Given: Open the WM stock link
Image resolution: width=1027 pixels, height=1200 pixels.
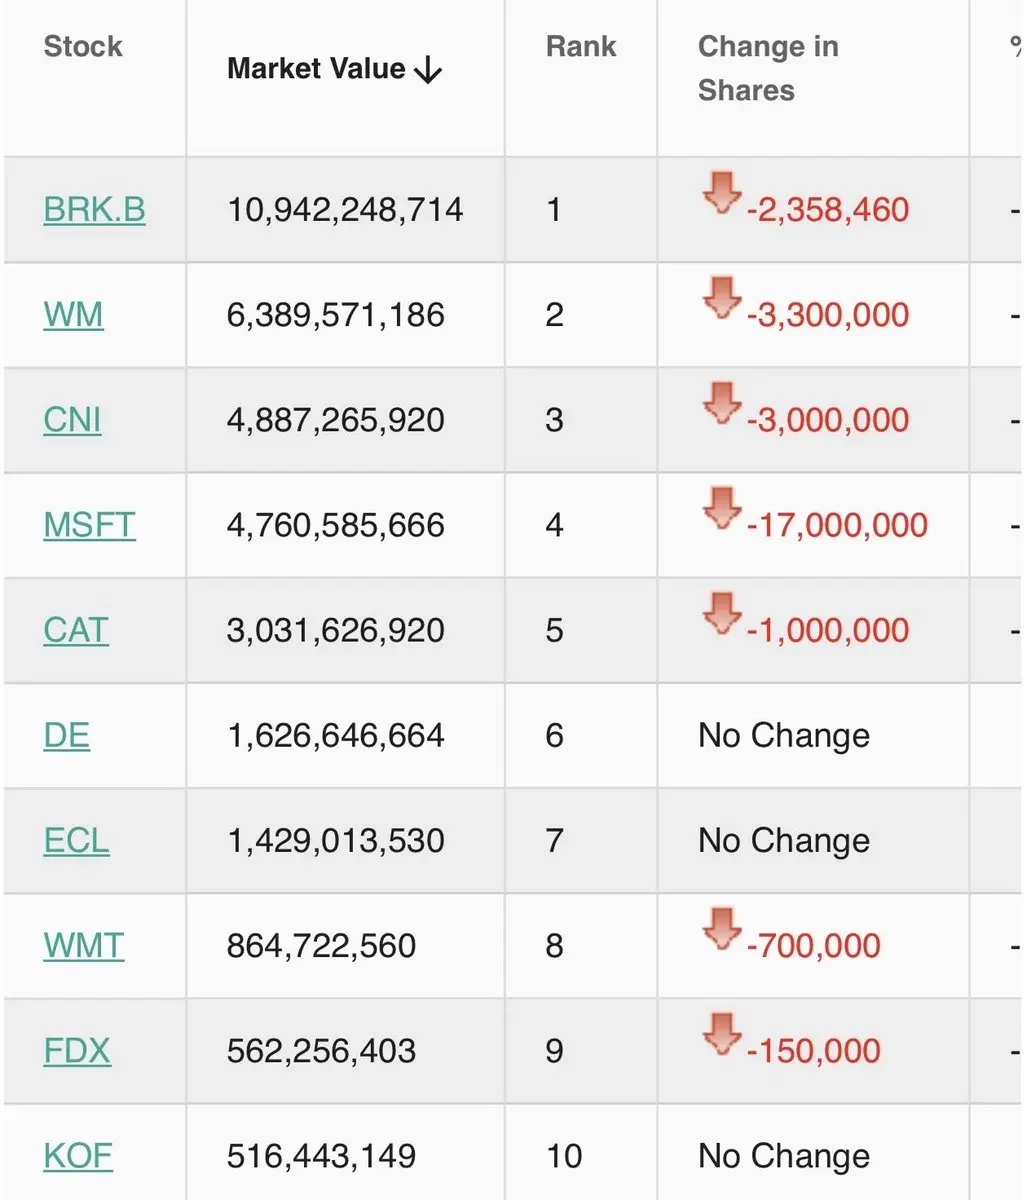Looking at the screenshot, I should point(73,315).
